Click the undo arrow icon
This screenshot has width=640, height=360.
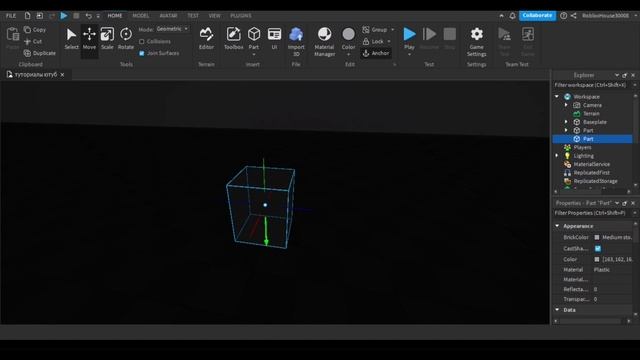(x=88, y=16)
